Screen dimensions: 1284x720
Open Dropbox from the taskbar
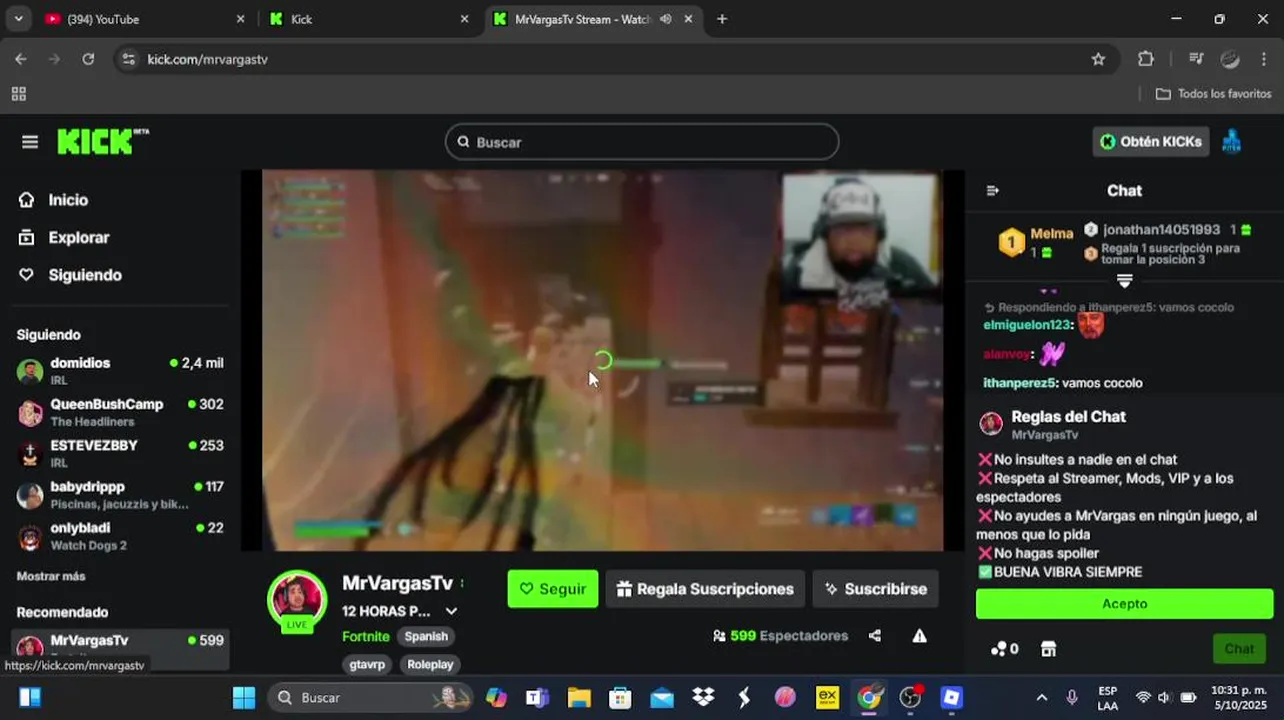pyautogui.click(x=703, y=697)
